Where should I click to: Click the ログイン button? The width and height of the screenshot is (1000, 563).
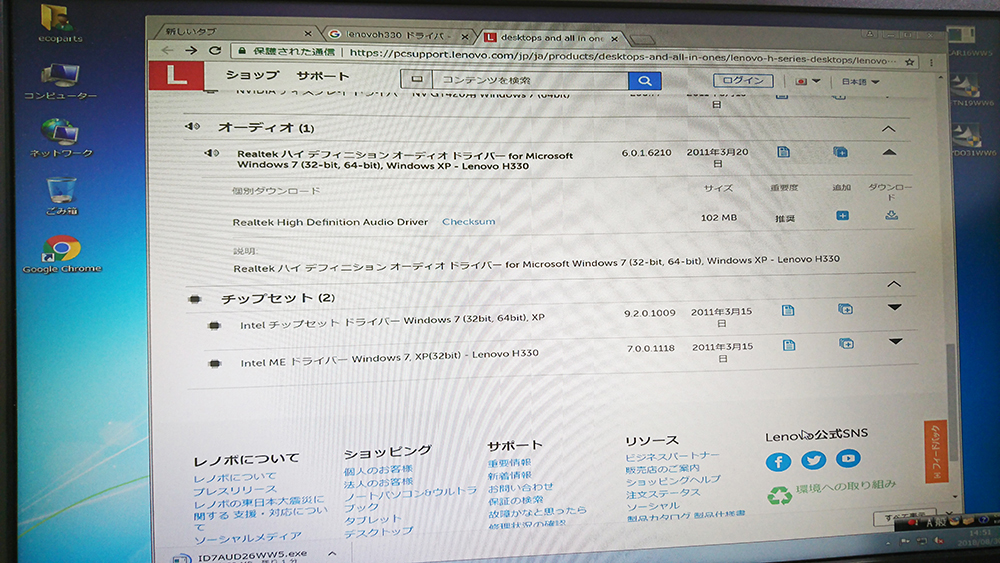pos(742,81)
